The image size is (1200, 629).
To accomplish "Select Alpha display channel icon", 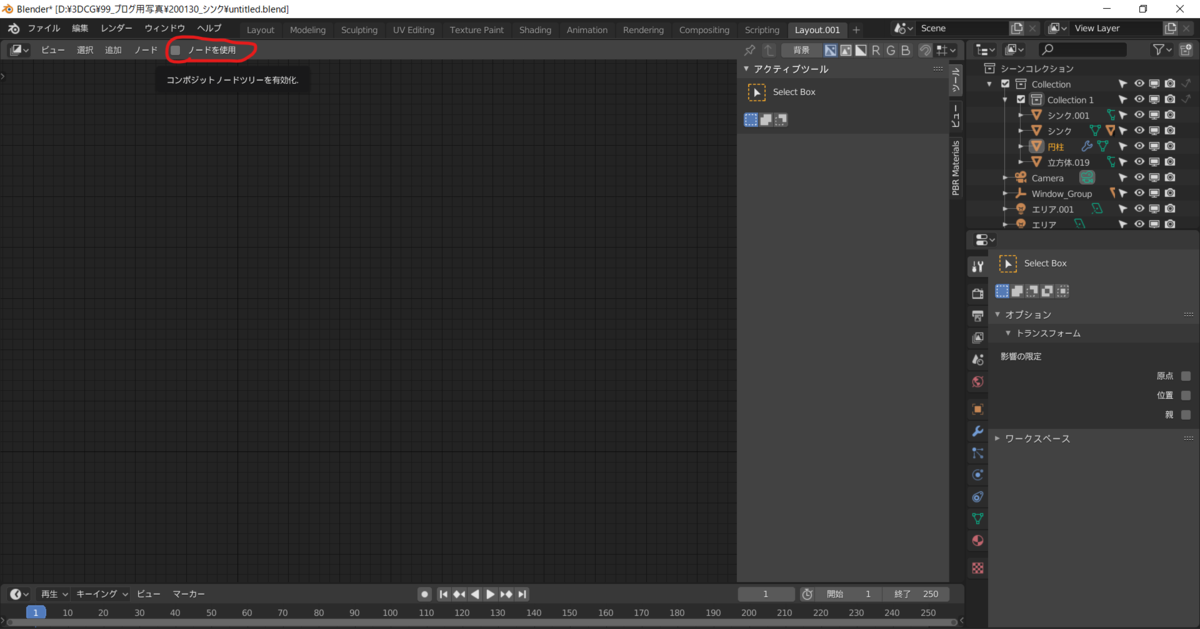I will tap(861, 50).
